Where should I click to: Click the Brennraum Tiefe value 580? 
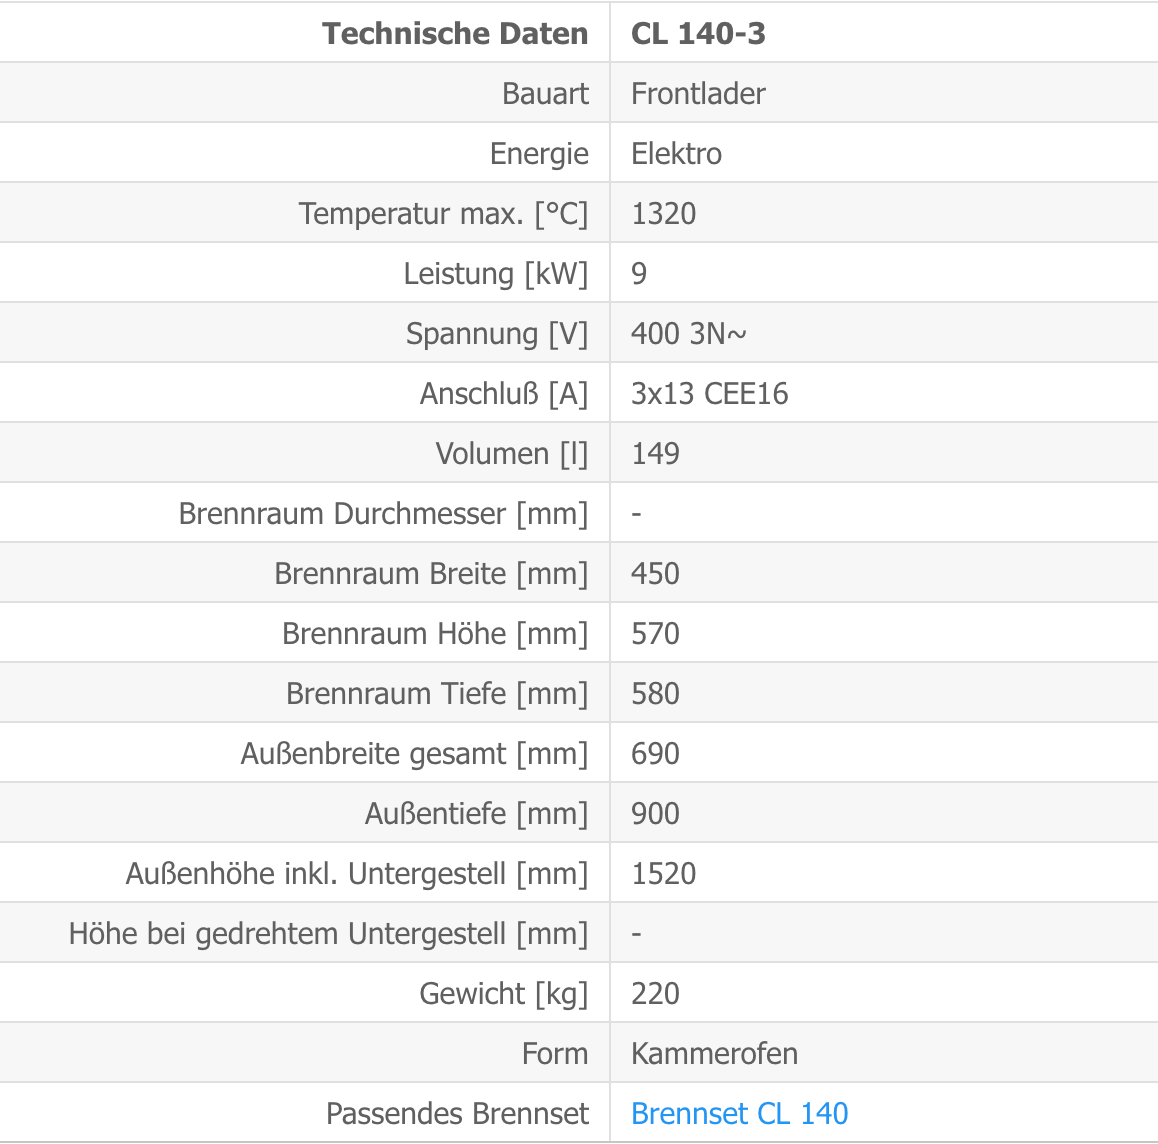[655, 693]
